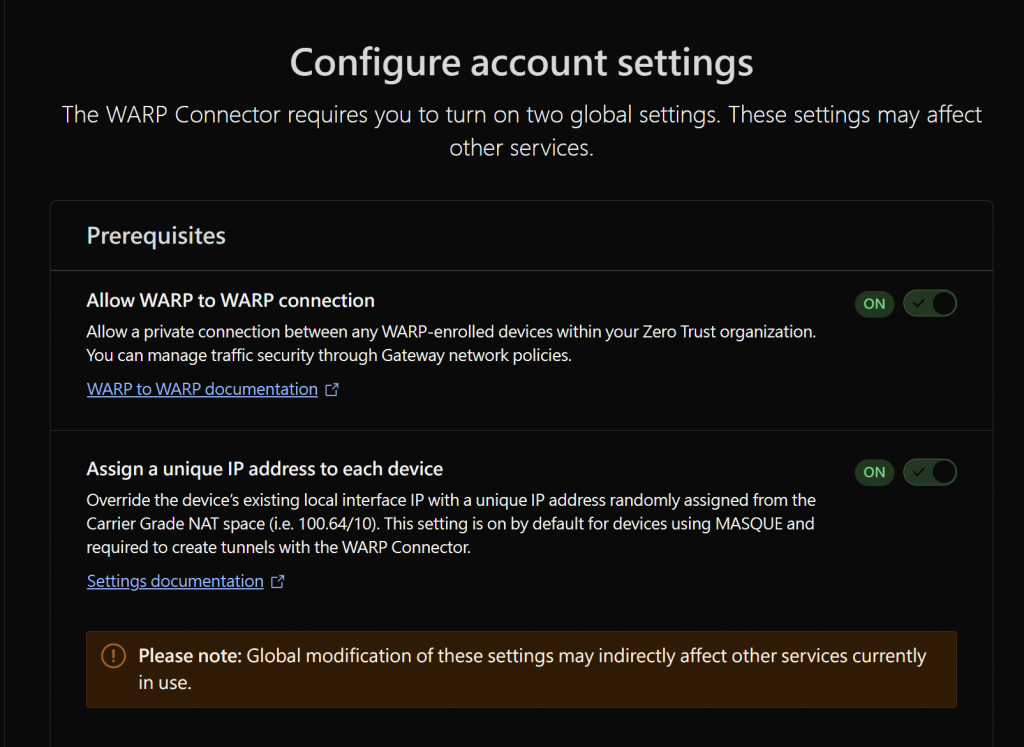Screen dimensions: 1024x747
Task: Click the Allow WARP to WARP connection title
Action: click(231, 300)
